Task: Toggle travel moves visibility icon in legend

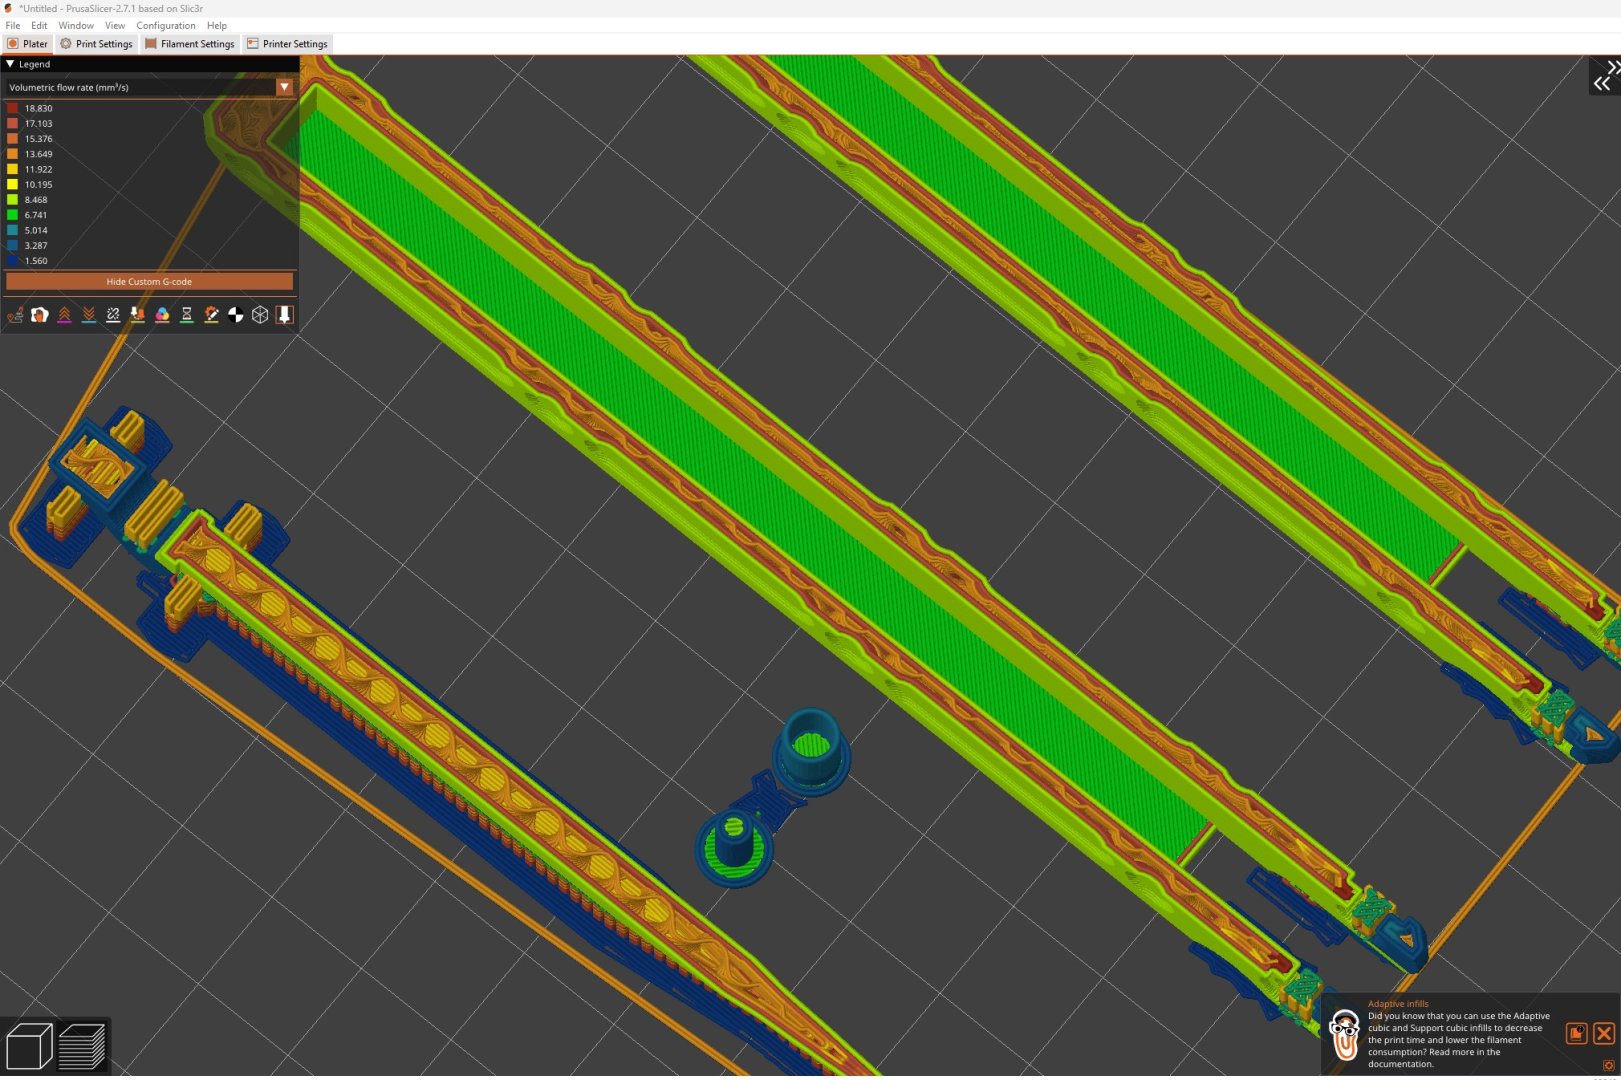Action: [15, 315]
